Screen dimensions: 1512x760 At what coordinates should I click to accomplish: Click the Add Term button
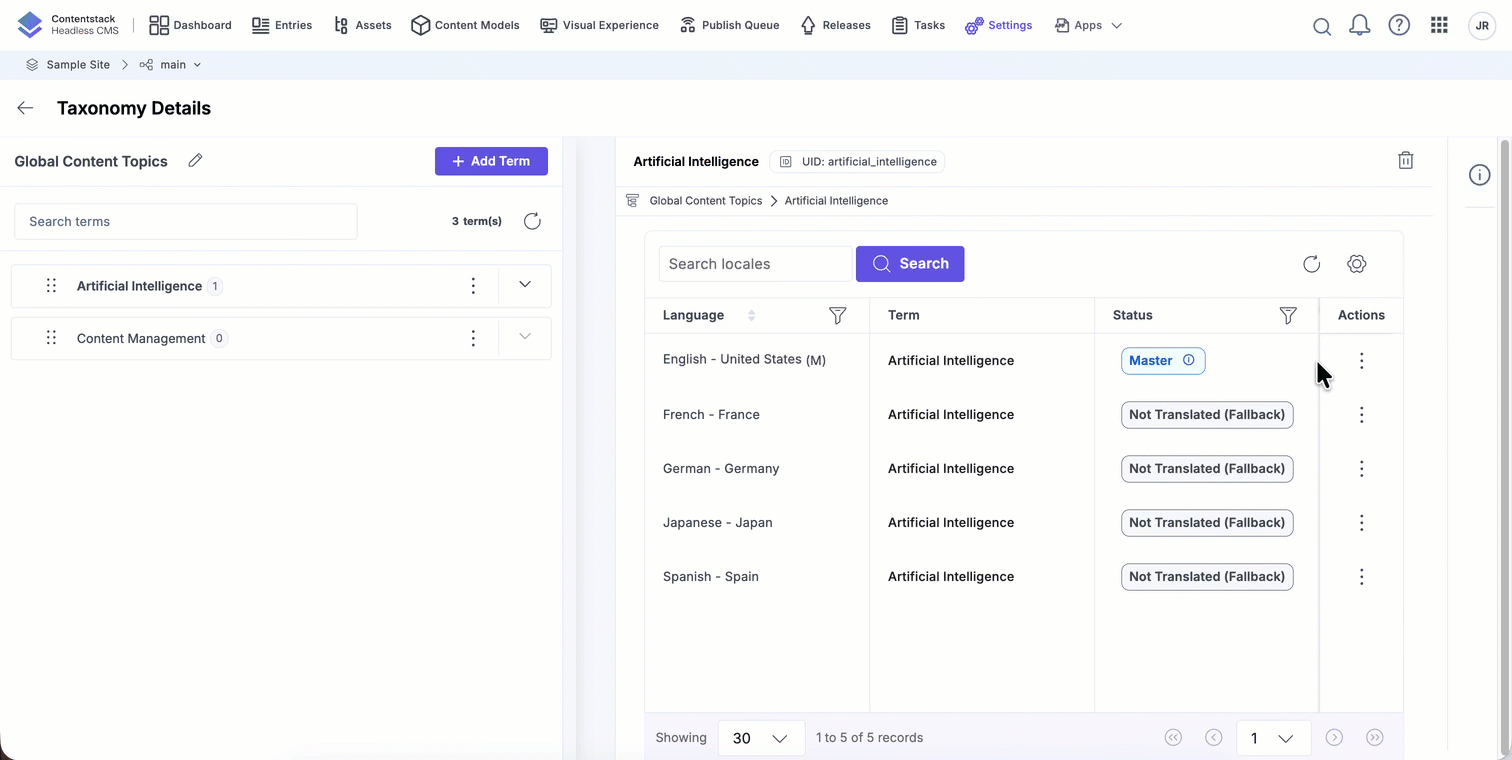tap(491, 161)
